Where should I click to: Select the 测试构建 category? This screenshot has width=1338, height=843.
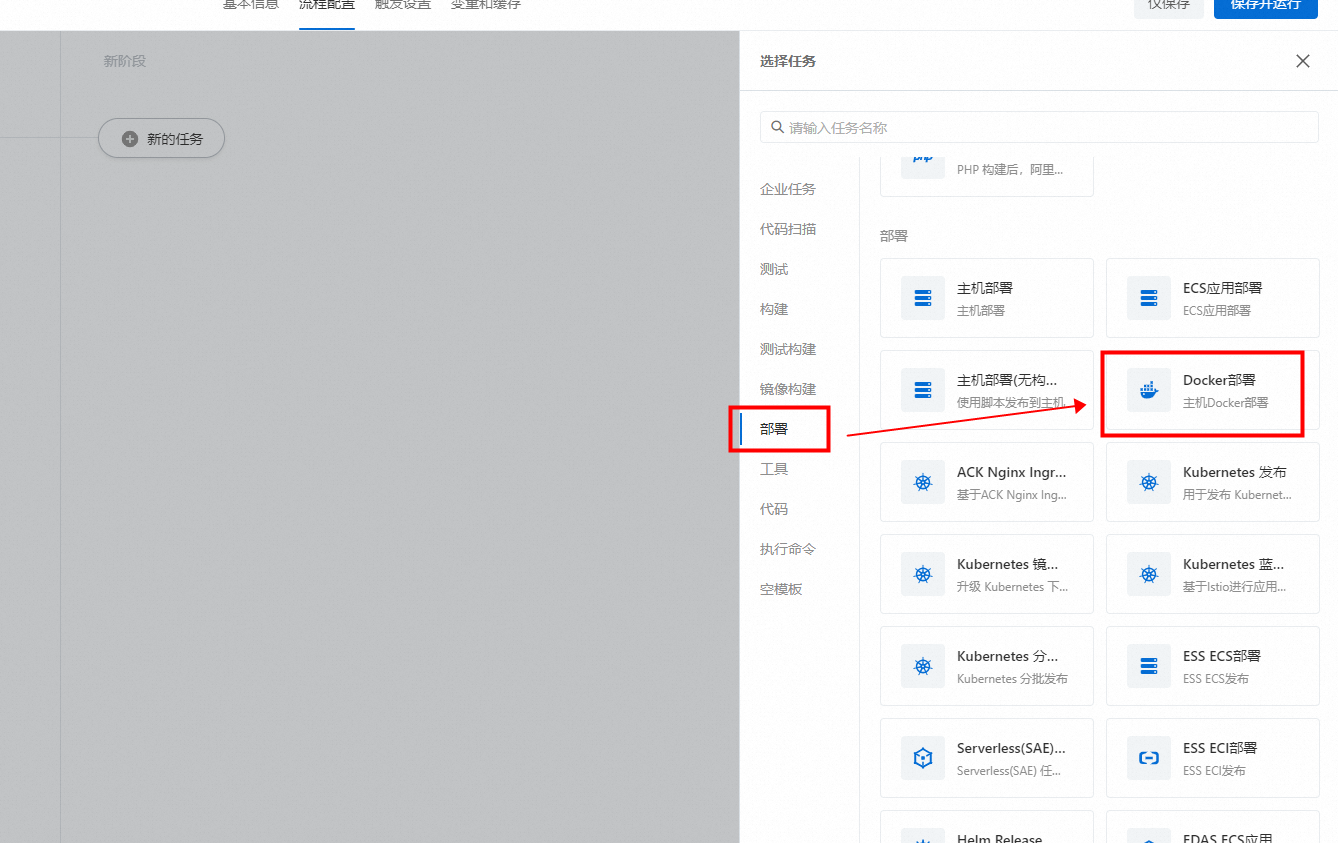[x=788, y=349]
